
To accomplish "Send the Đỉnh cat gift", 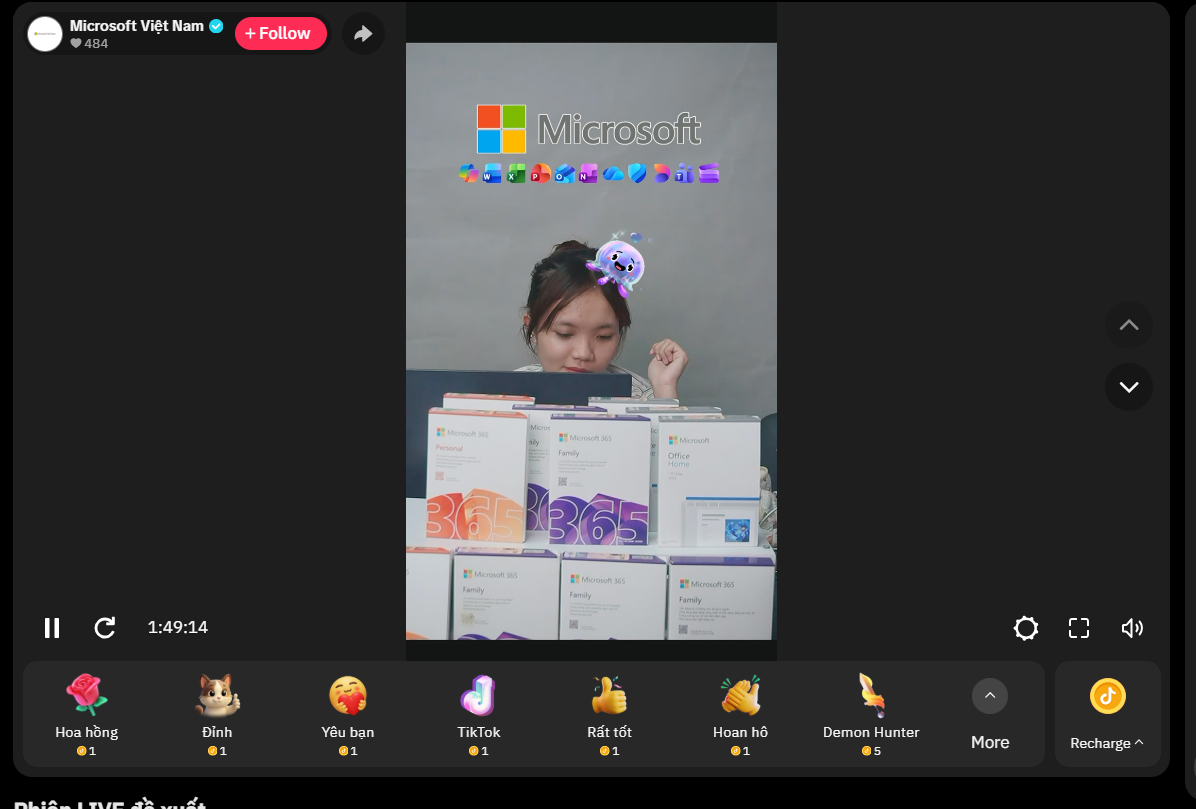I will [x=217, y=714].
